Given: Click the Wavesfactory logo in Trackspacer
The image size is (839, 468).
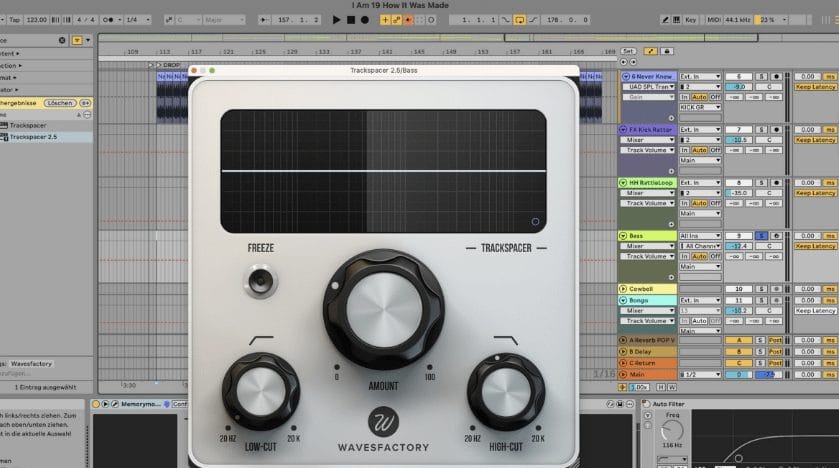Looking at the screenshot, I should (x=383, y=422).
